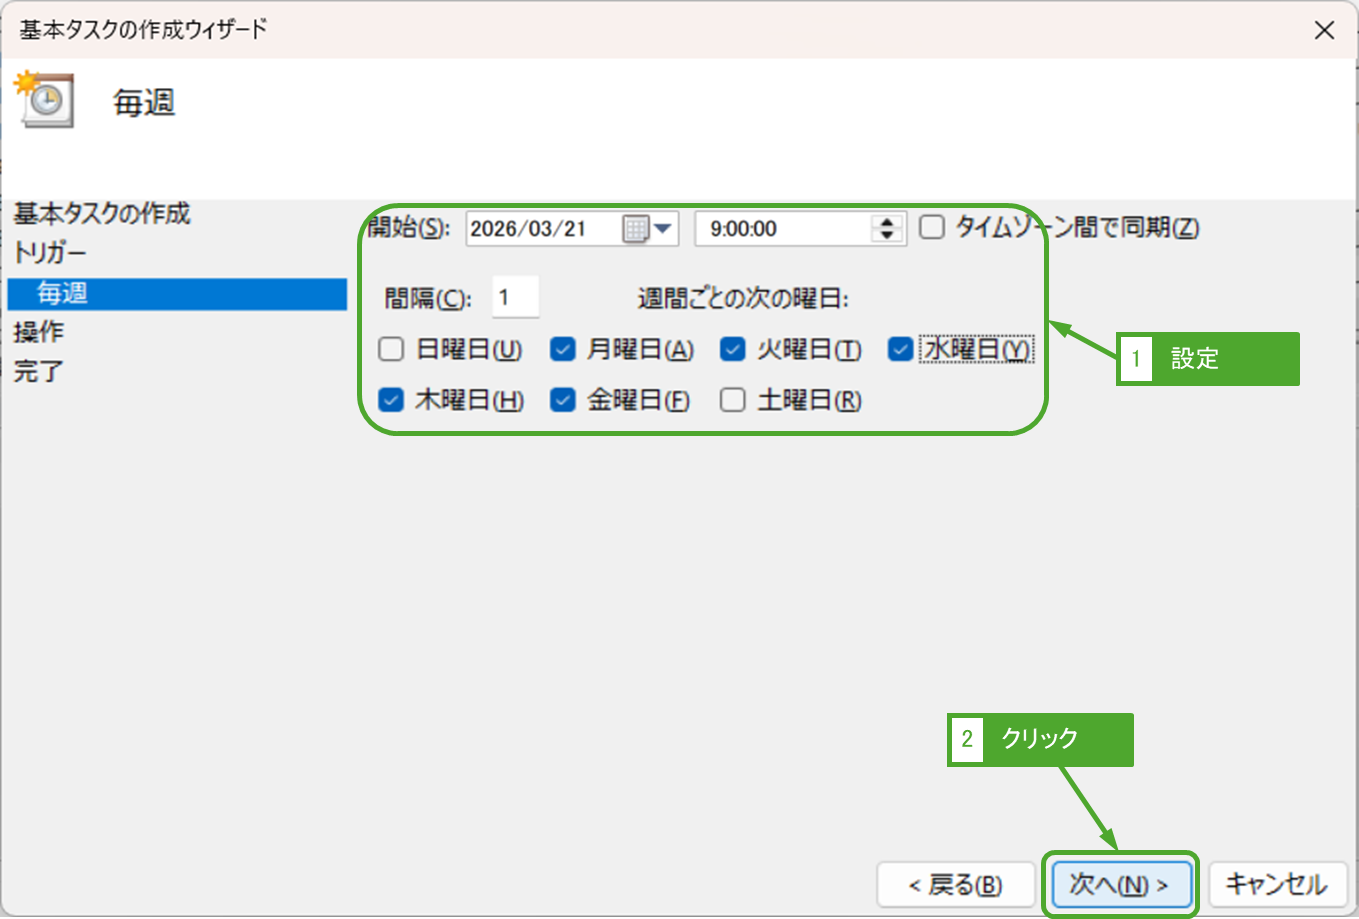The height and width of the screenshot is (919, 1359).
Task: Toggle the 水曜日 checkbox
Action: point(901,349)
